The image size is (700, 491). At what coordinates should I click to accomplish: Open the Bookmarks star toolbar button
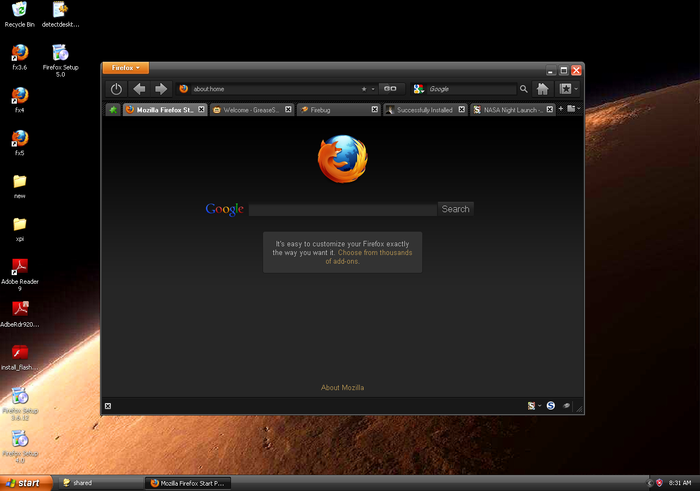click(565, 89)
